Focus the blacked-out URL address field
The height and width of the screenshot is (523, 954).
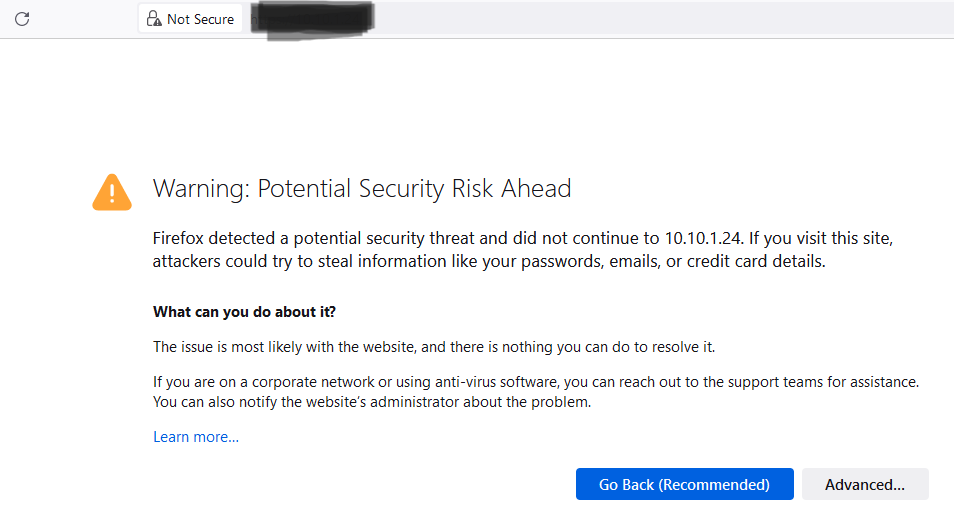313,19
